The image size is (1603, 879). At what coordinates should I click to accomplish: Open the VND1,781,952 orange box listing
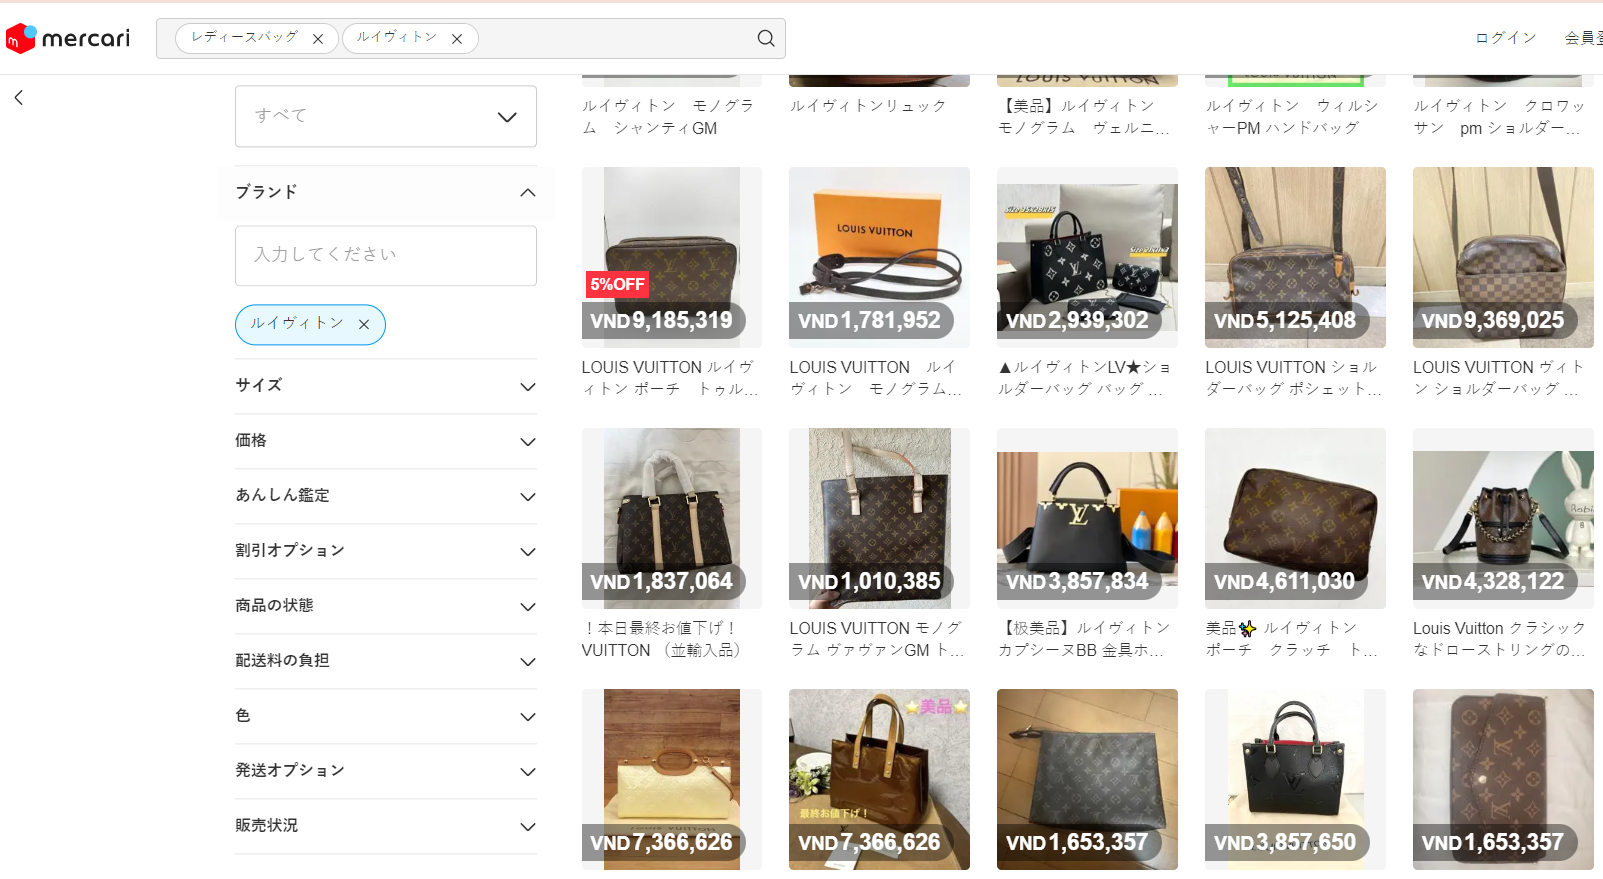pos(879,257)
